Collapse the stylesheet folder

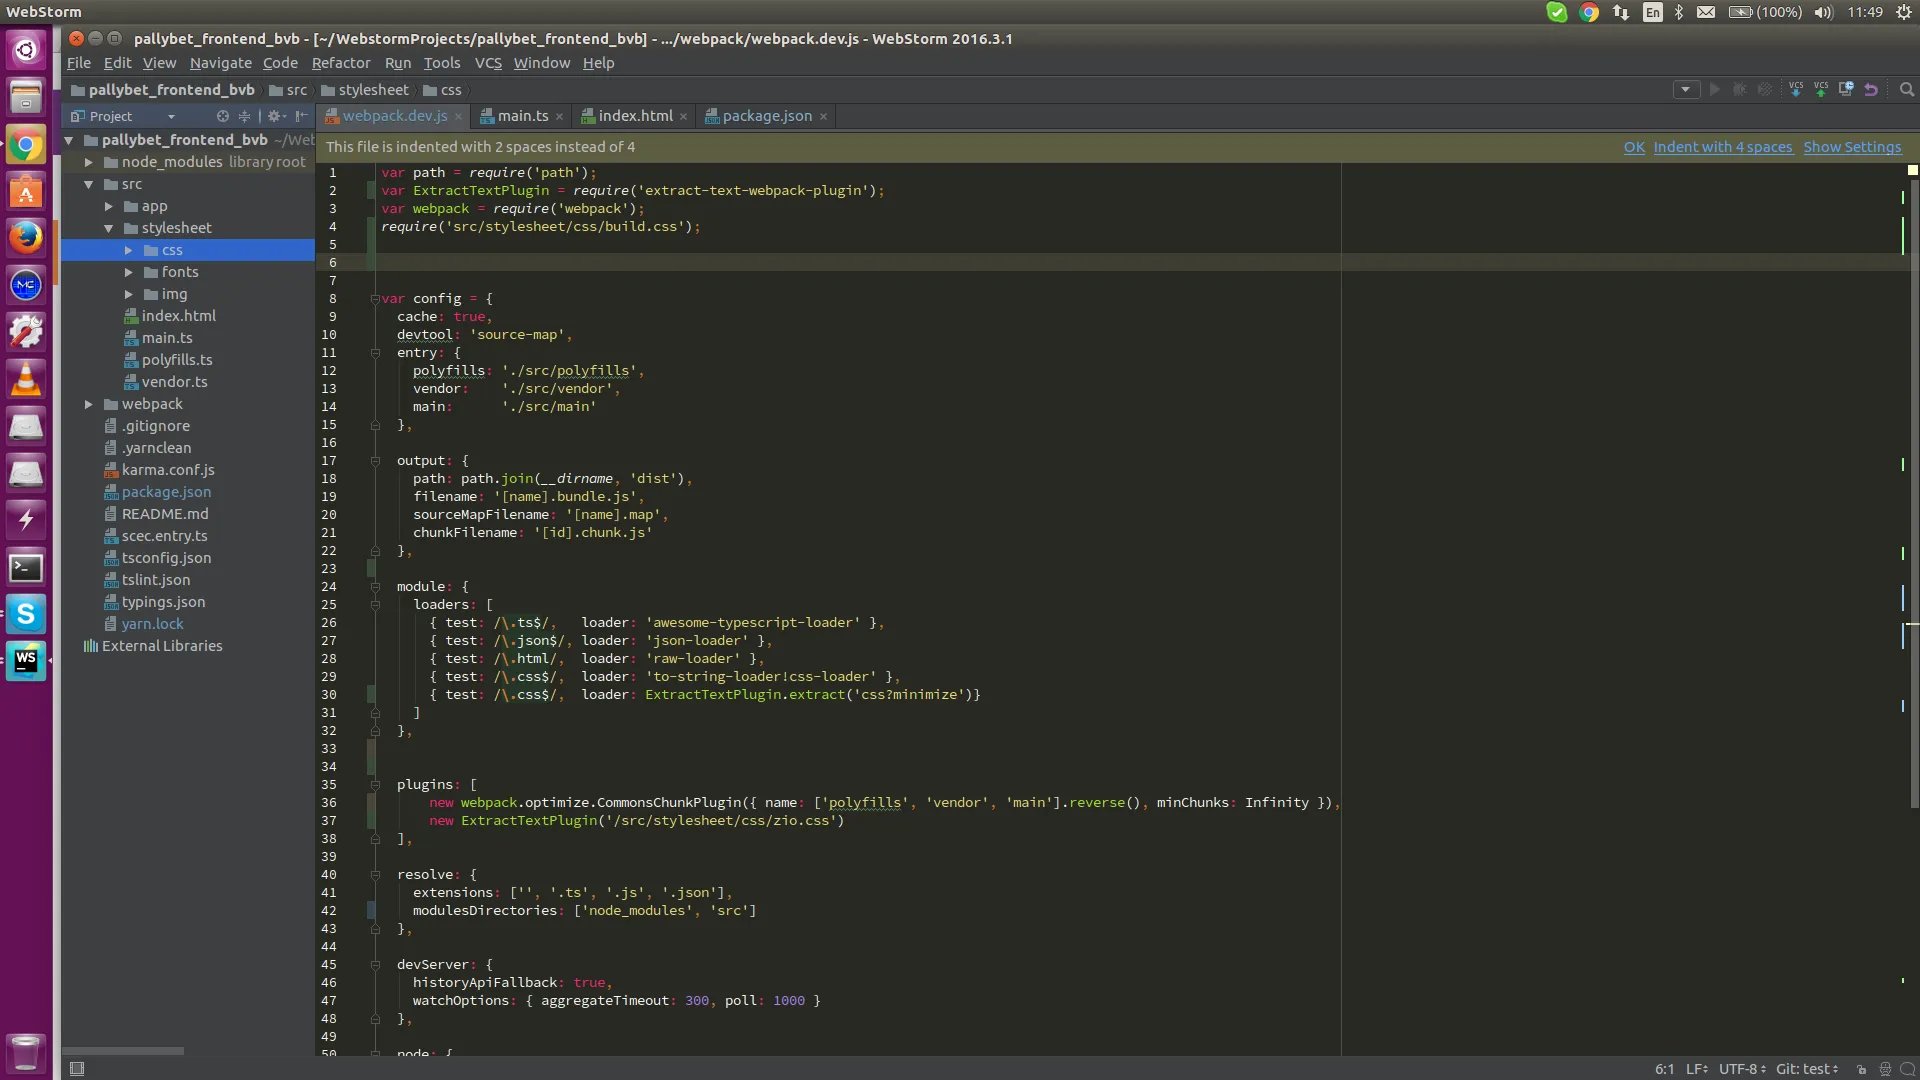coord(109,228)
